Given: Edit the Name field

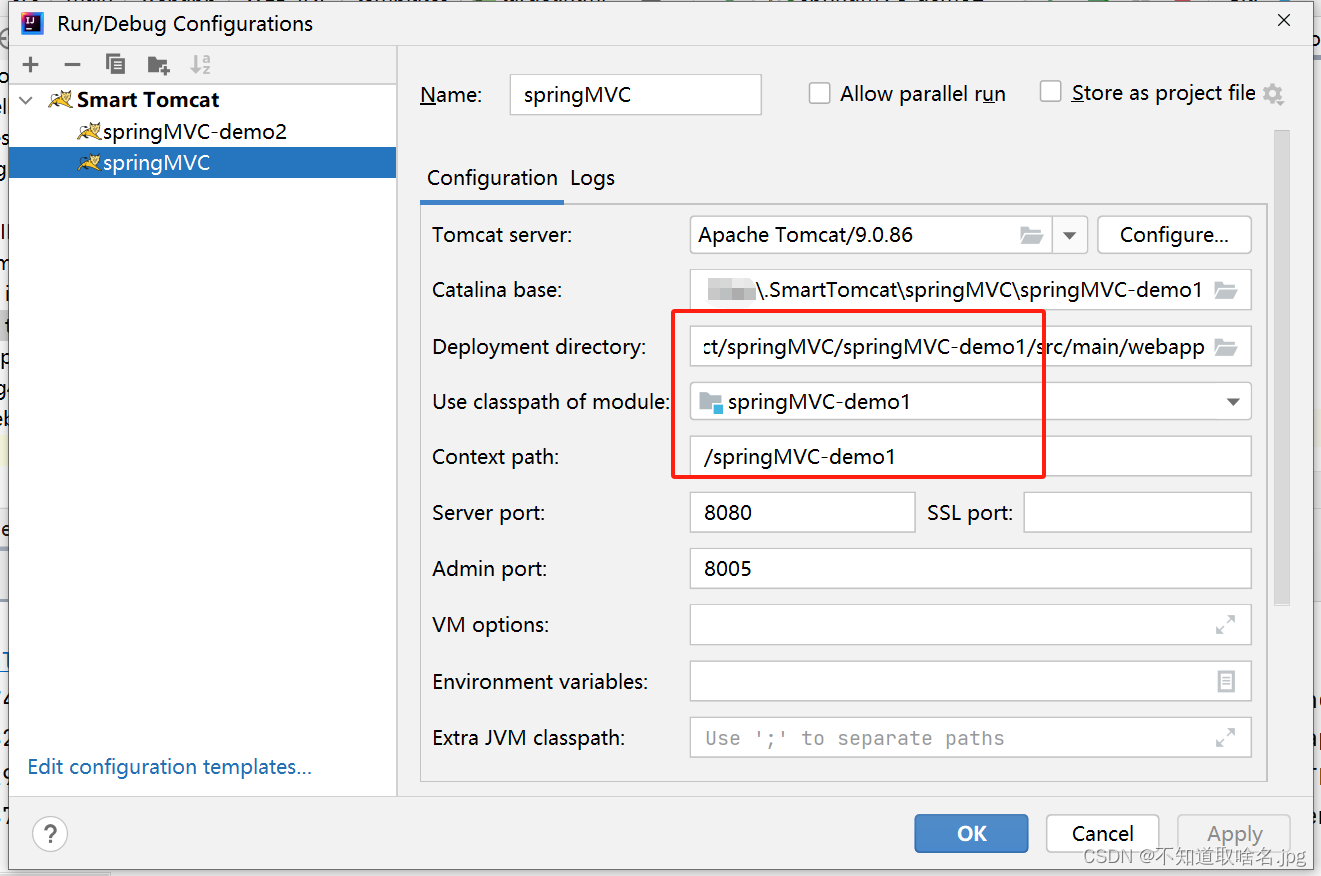Looking at the screenshot, I should (635, 95).
